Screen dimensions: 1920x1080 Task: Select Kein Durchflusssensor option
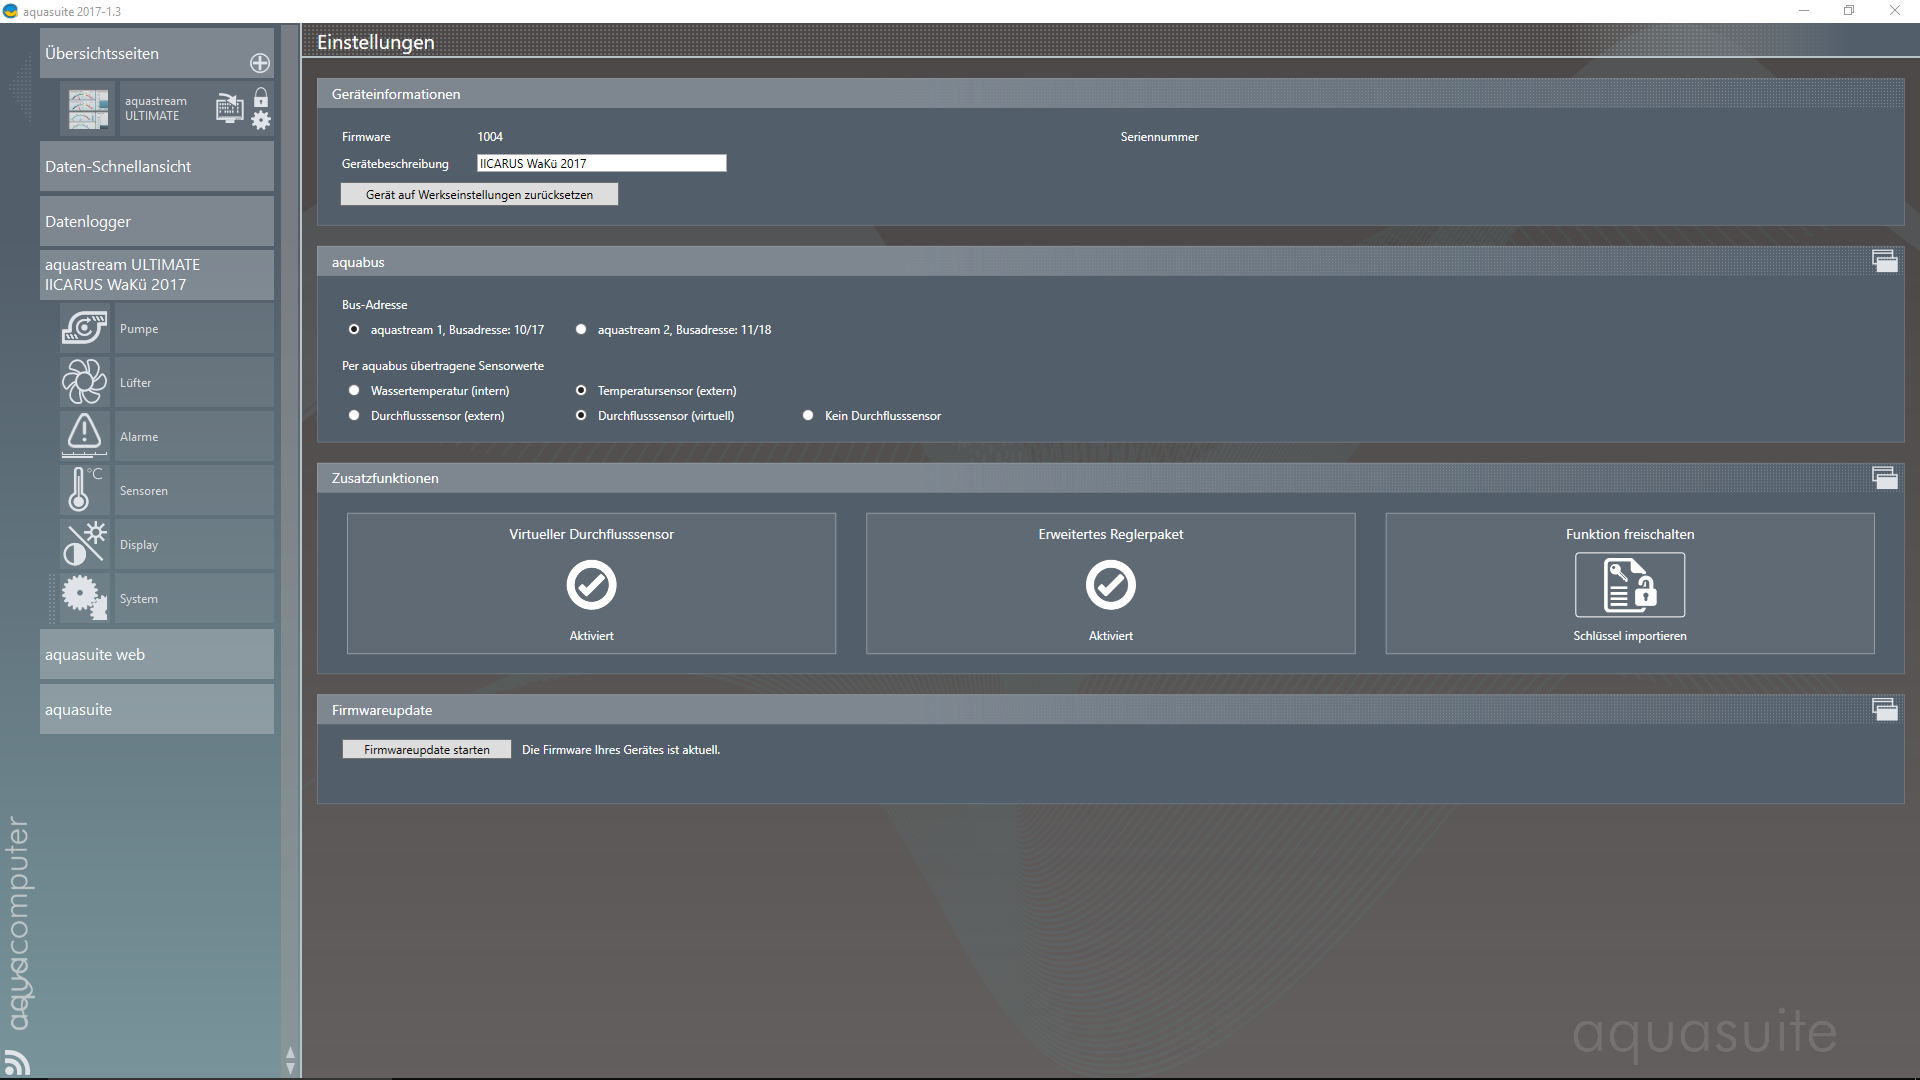808,415
